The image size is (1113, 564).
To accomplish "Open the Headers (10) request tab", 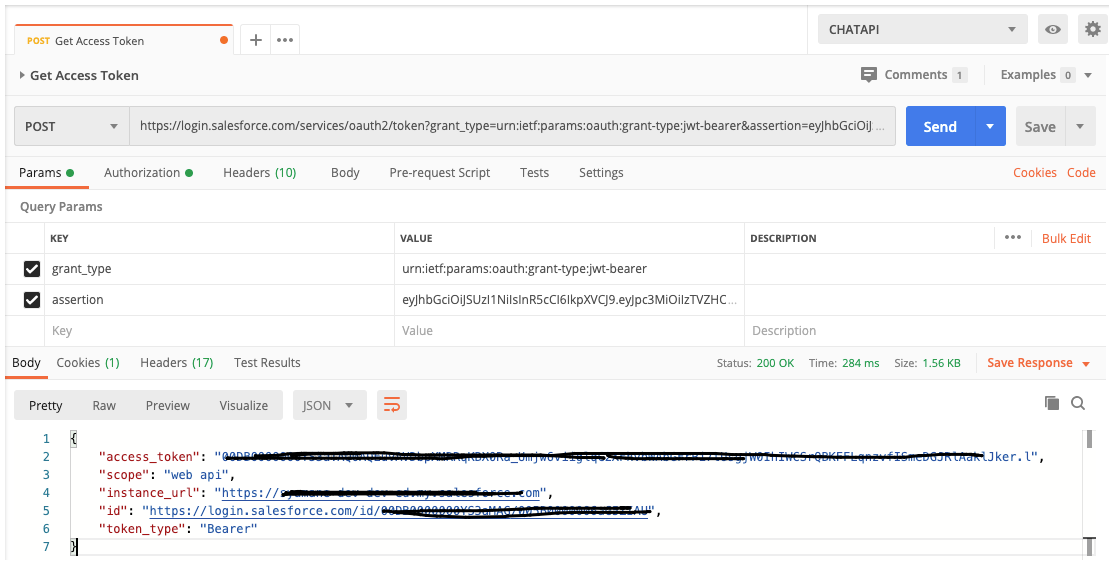I will [x=259, y=172].
